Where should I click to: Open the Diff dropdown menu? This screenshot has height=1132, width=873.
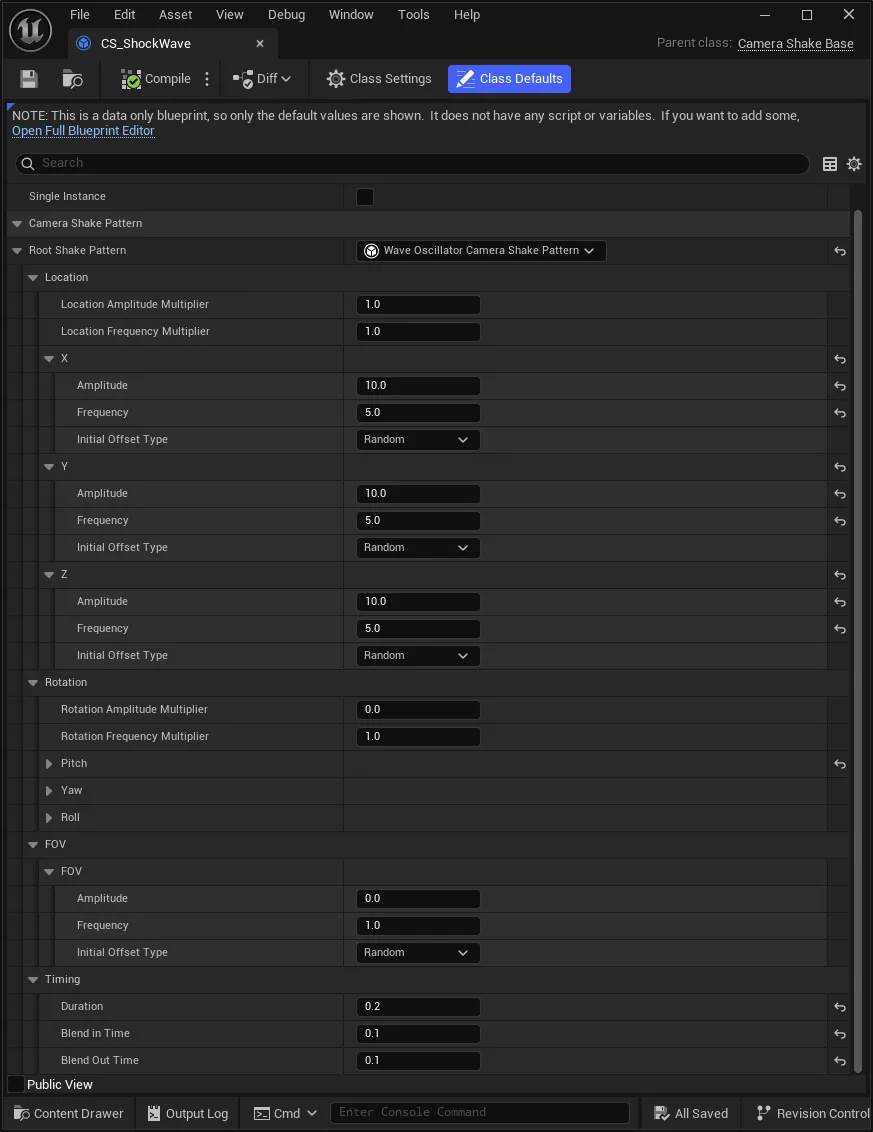tap(261, 79)
